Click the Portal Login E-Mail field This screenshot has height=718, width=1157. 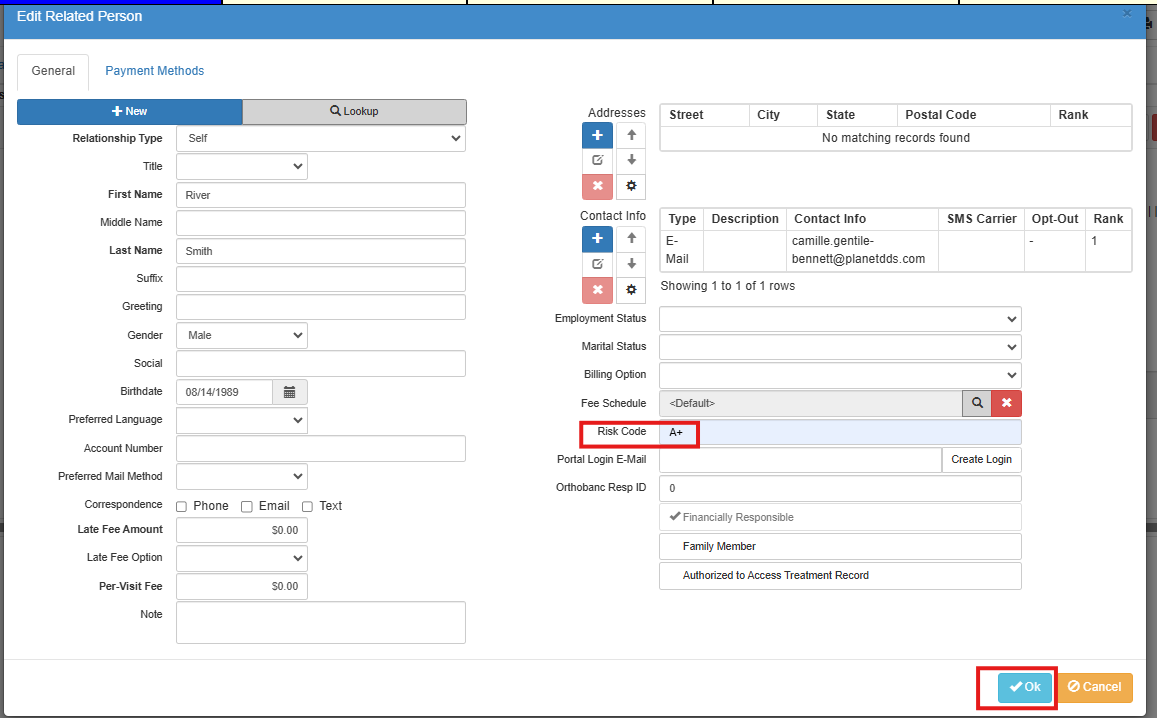click(x=800, y=460)
